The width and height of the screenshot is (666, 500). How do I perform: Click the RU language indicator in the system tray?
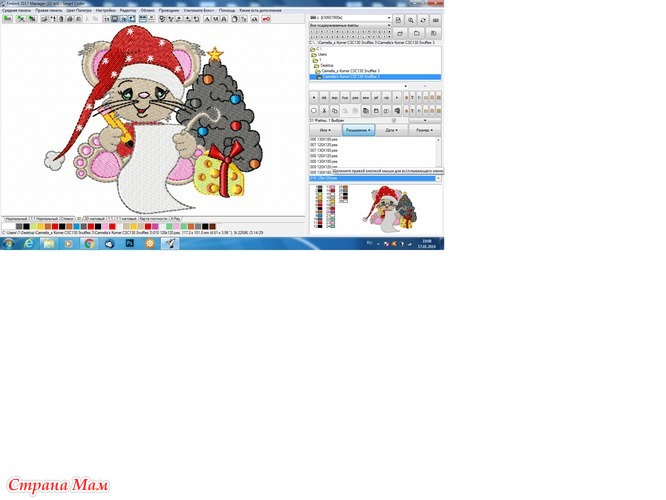point(369,243)
